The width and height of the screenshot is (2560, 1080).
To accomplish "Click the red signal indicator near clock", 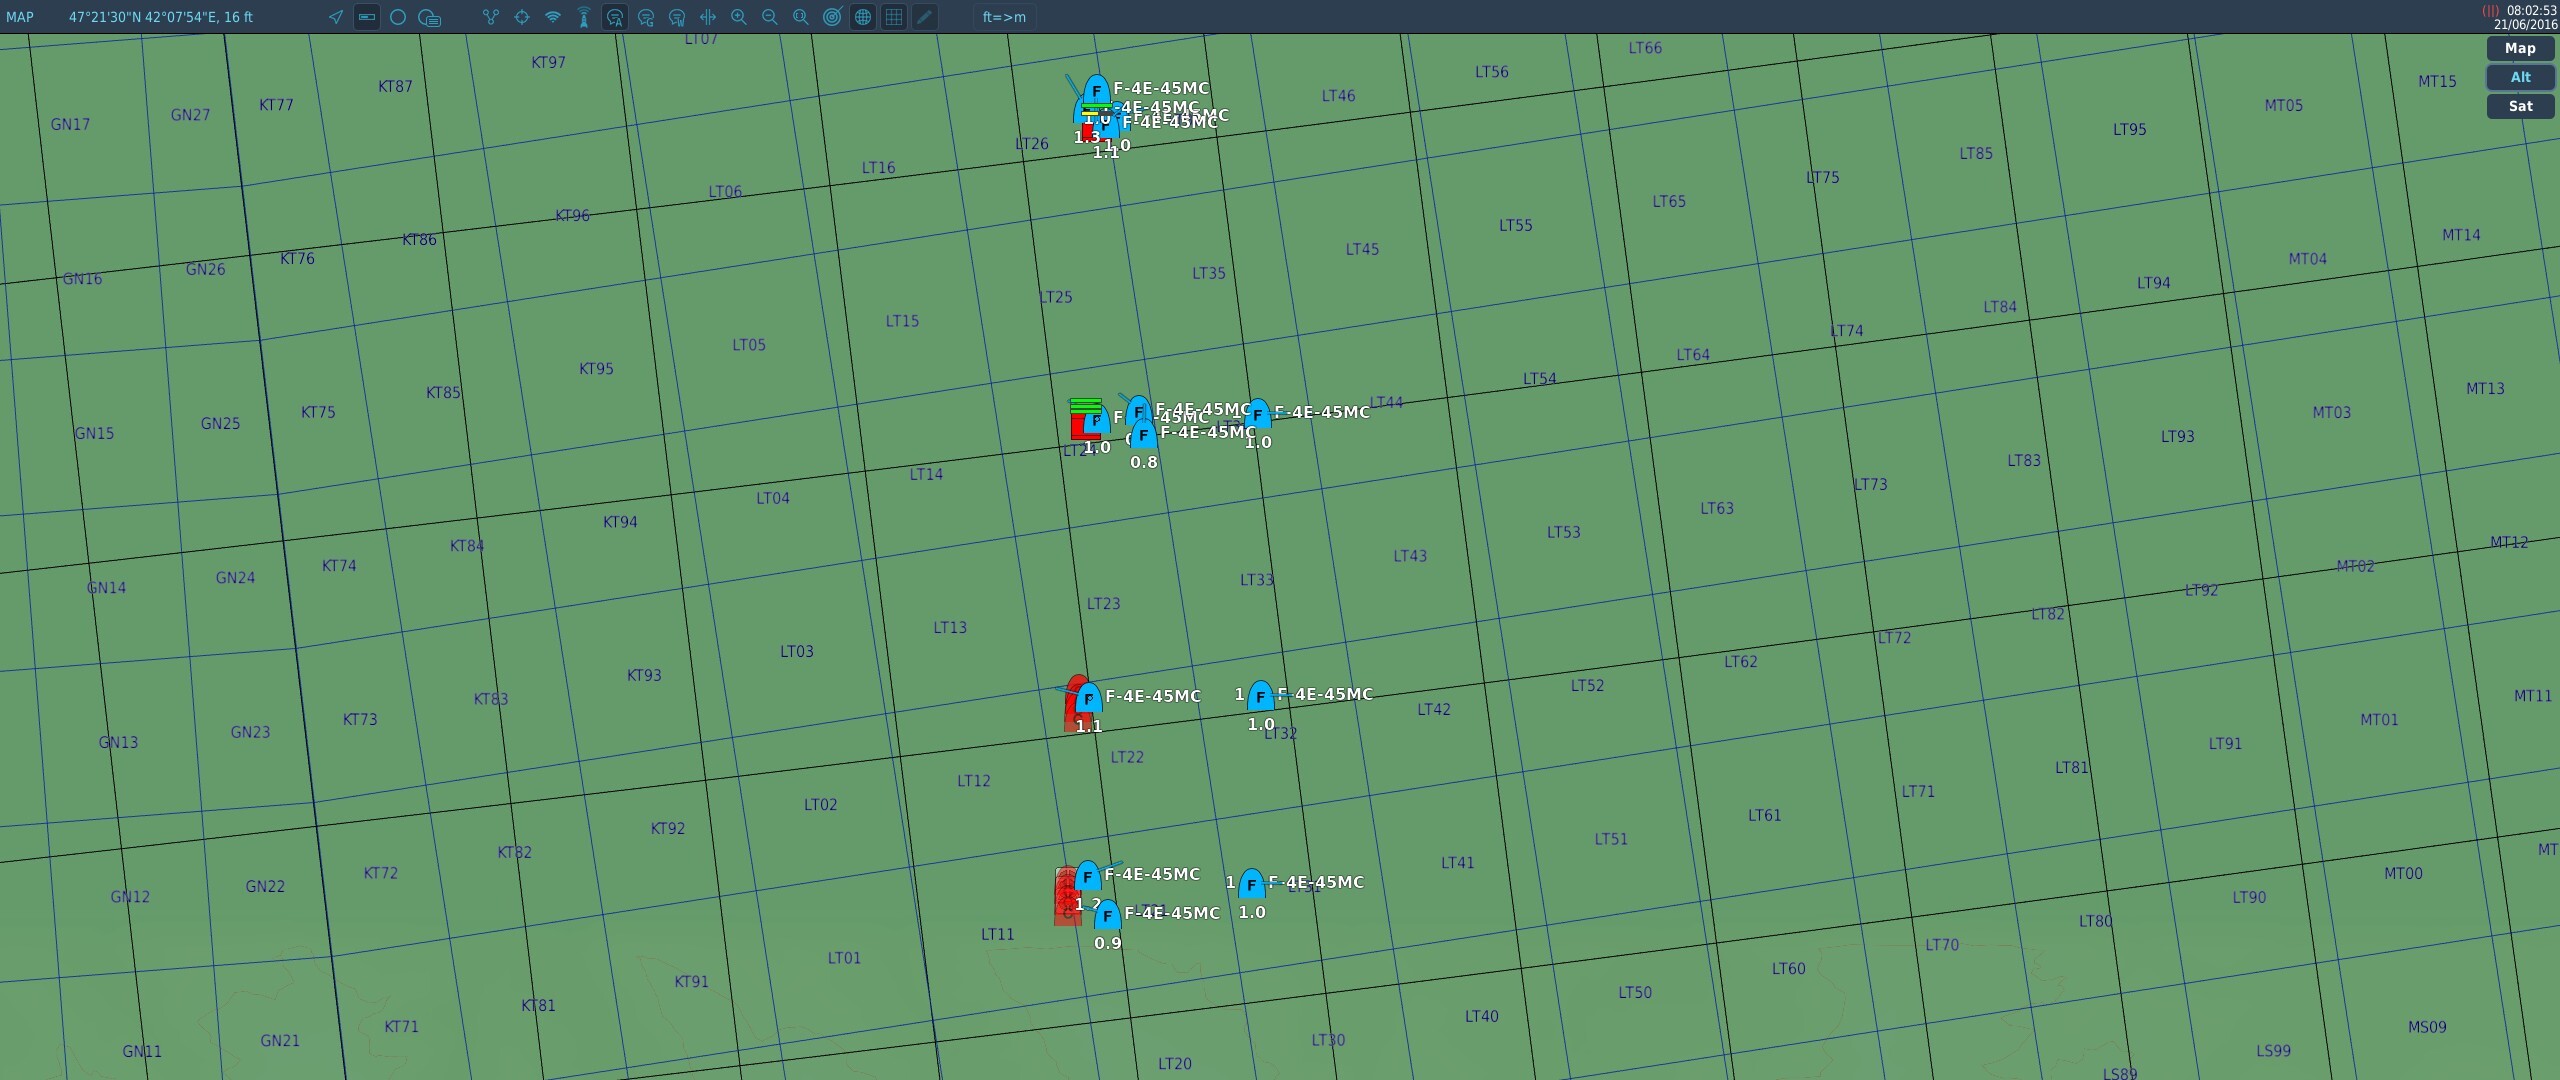I will click(x=2490, y=11).
